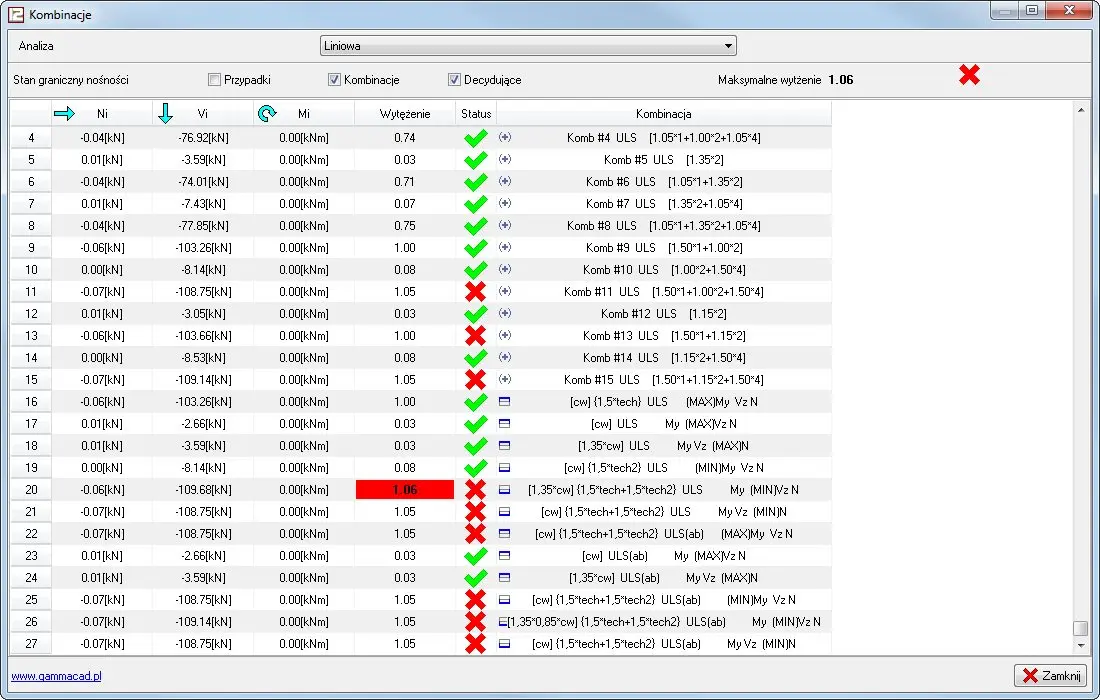Click the Kombinacja column header

coord(663,114)
